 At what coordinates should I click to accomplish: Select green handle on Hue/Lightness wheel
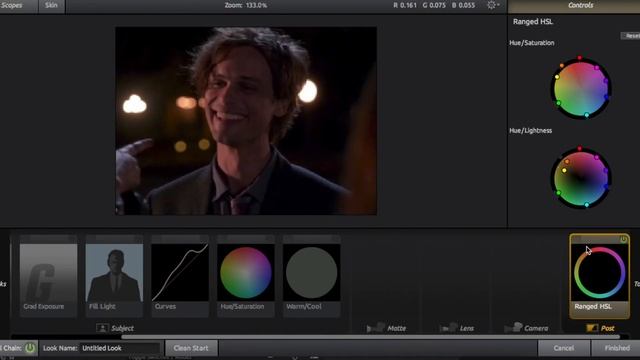point(558,193)
